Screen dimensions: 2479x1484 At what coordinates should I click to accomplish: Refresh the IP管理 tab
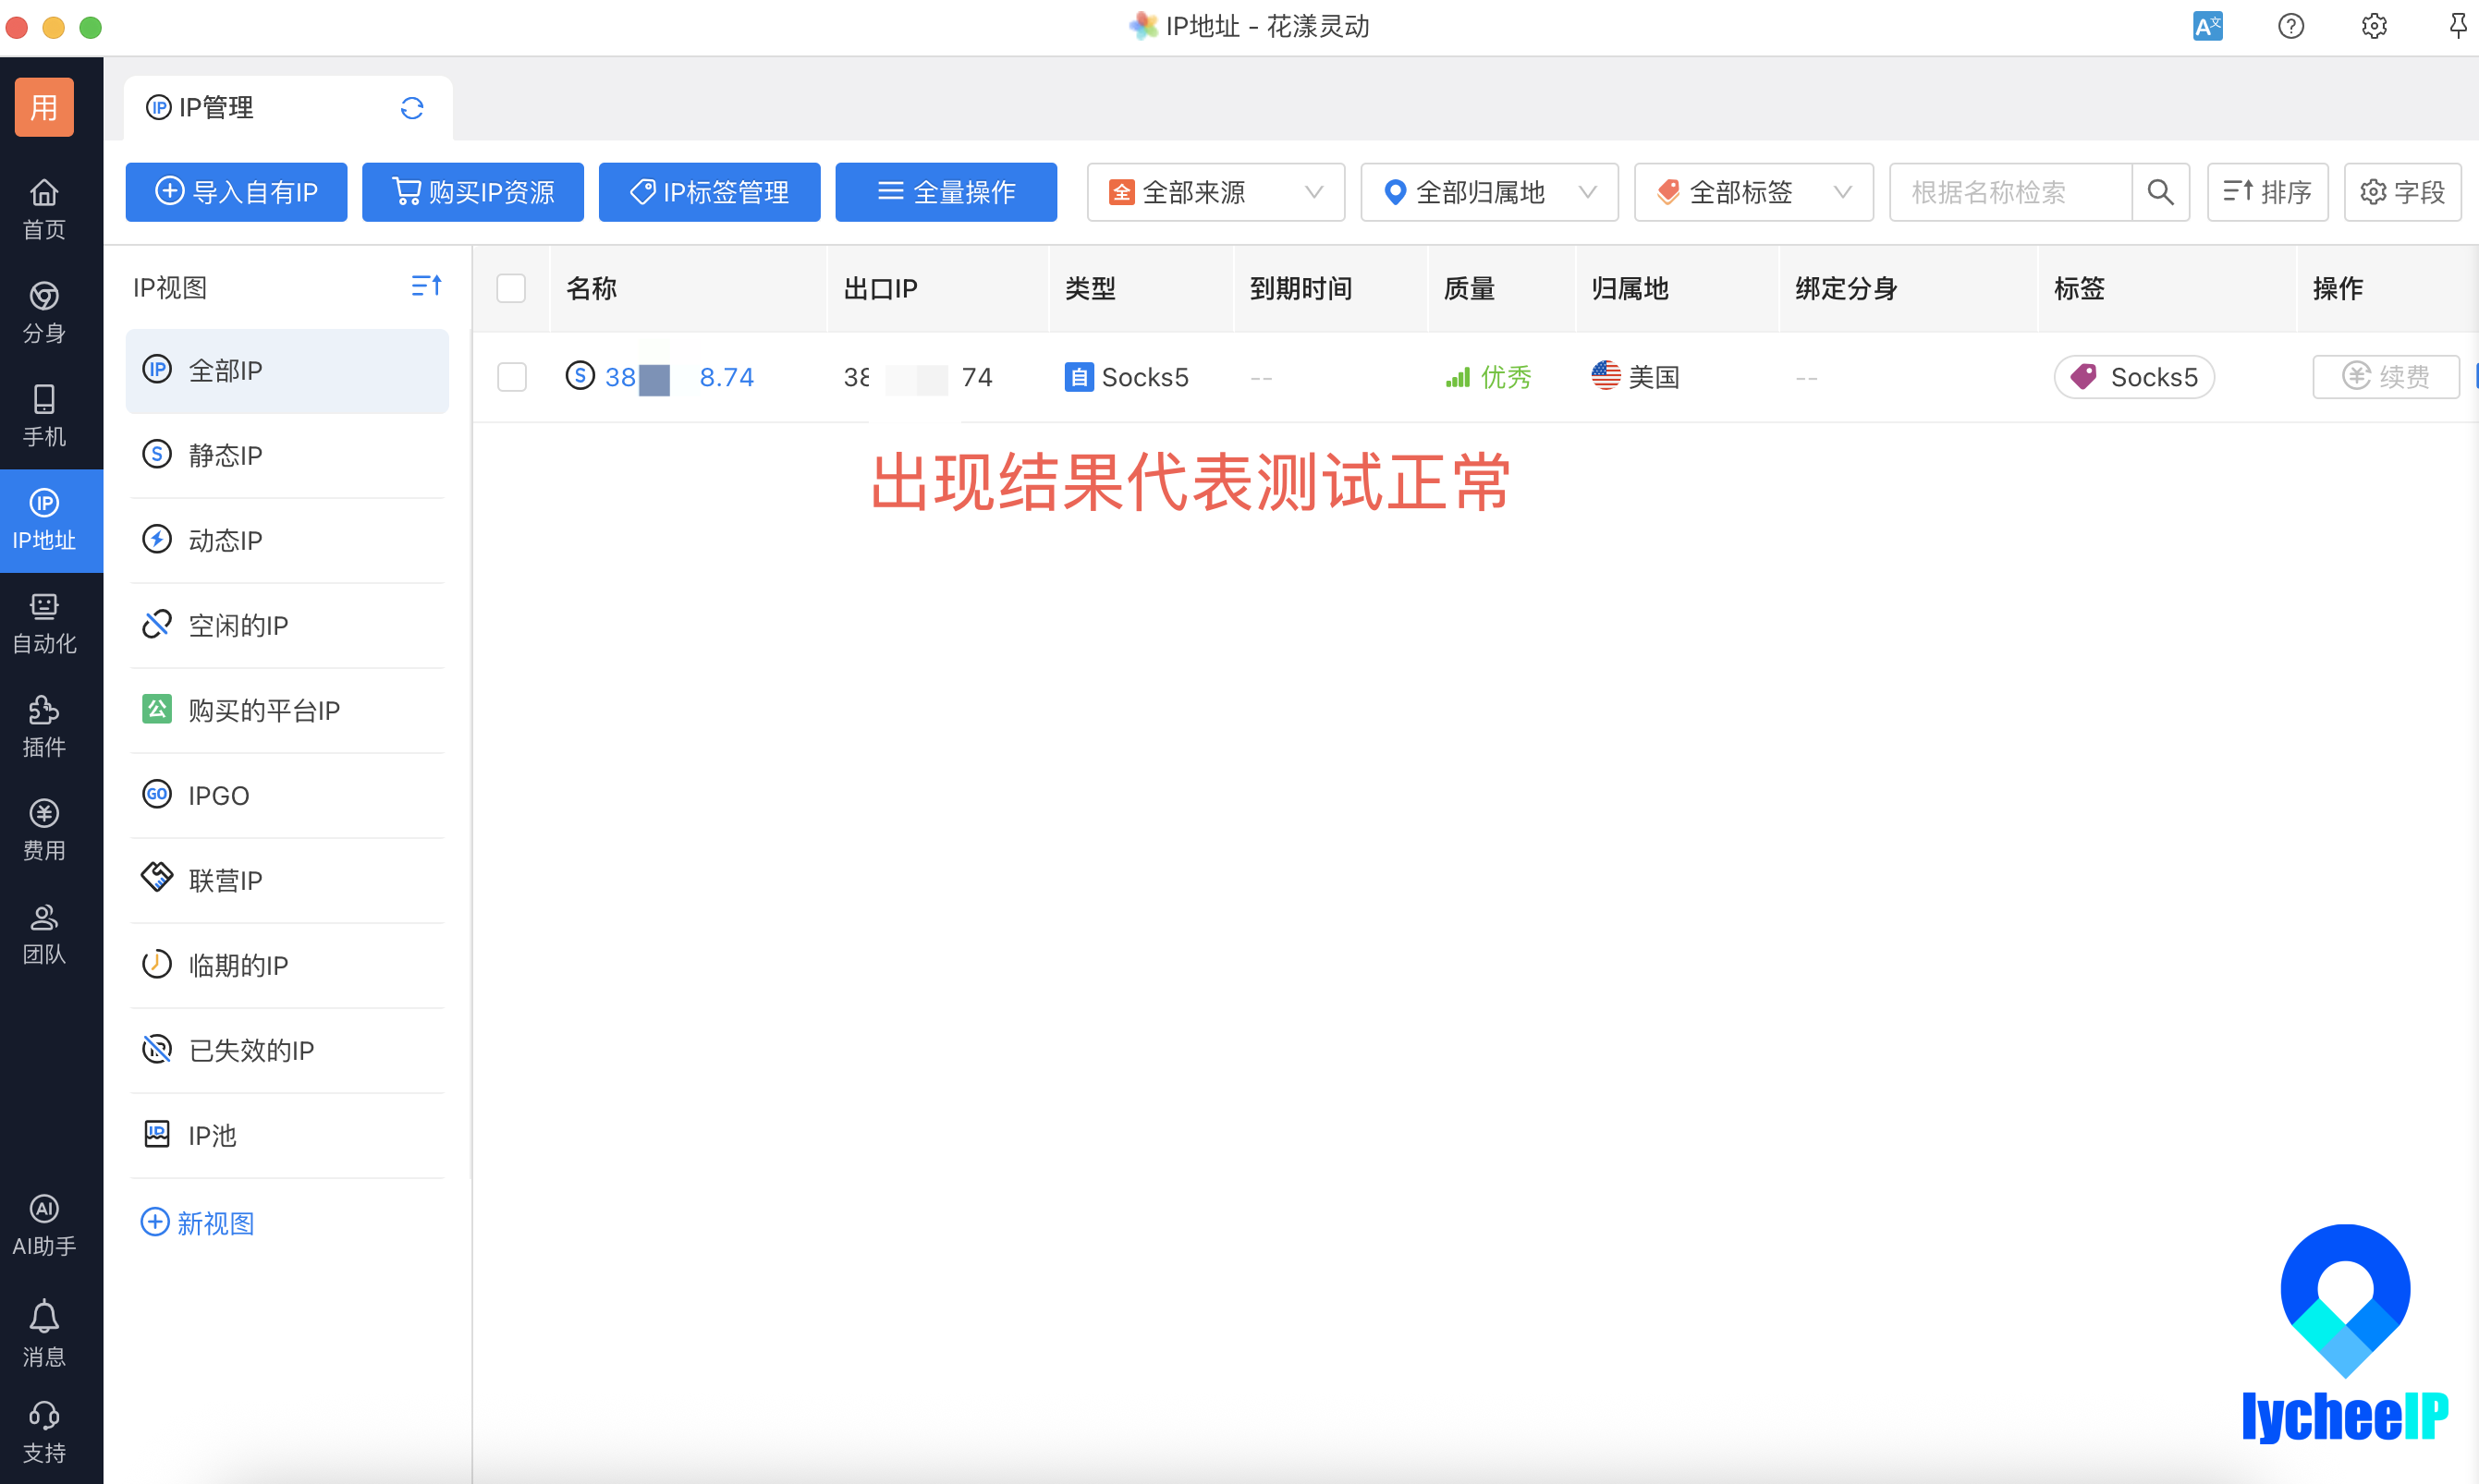412,108
